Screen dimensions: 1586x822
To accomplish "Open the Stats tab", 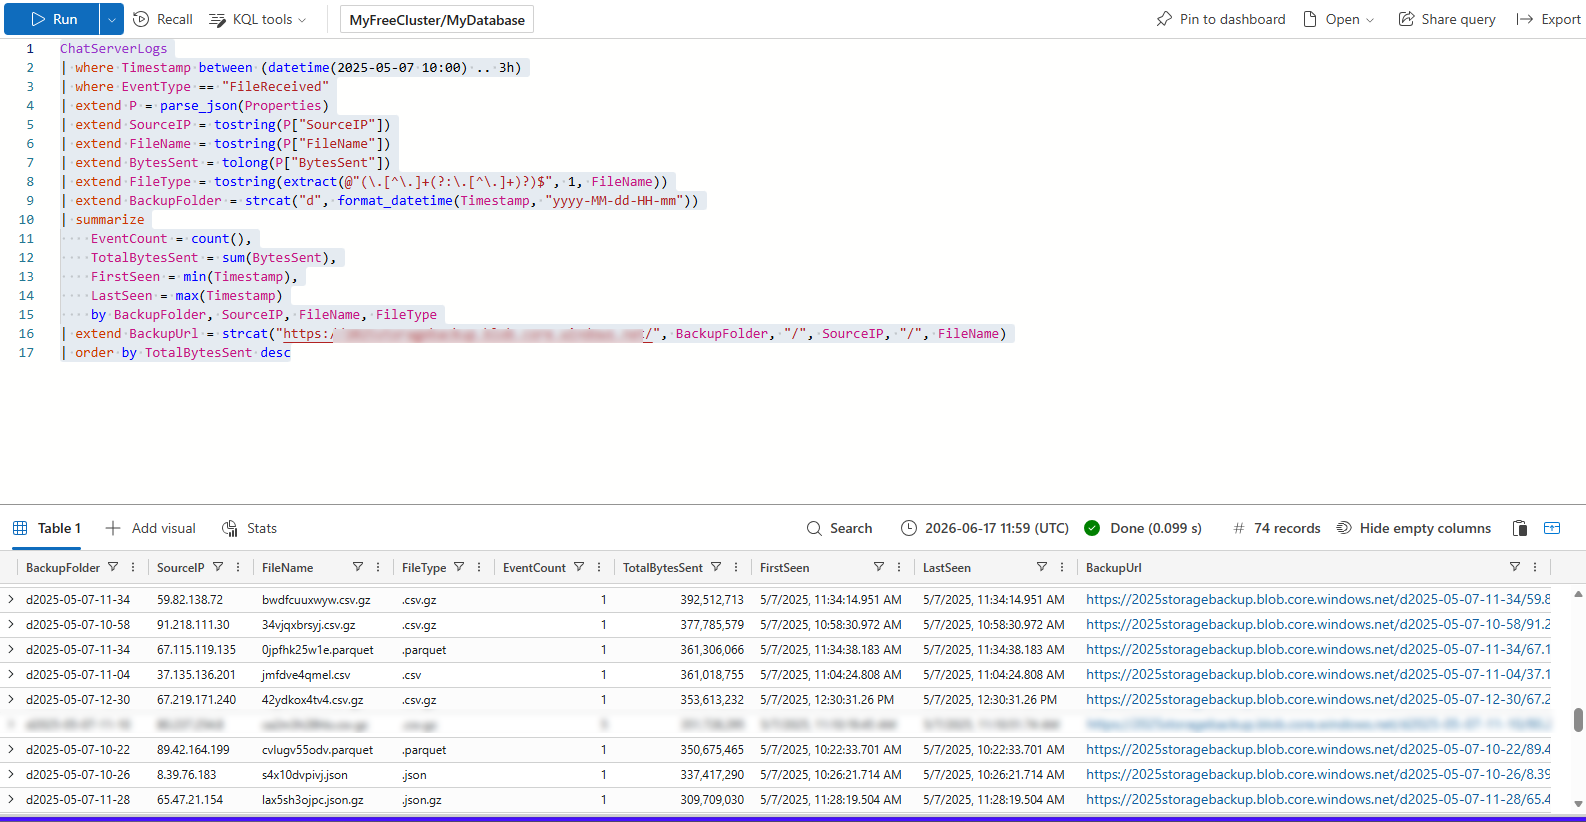I will (250, 528).
